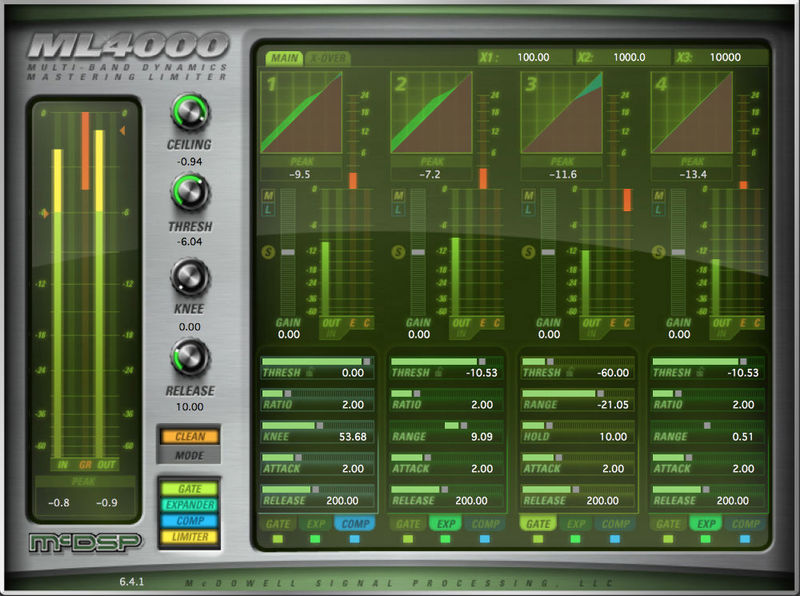Click the Ceiling knob
Viewport: 800px width, 596px height.
(189, 112)
